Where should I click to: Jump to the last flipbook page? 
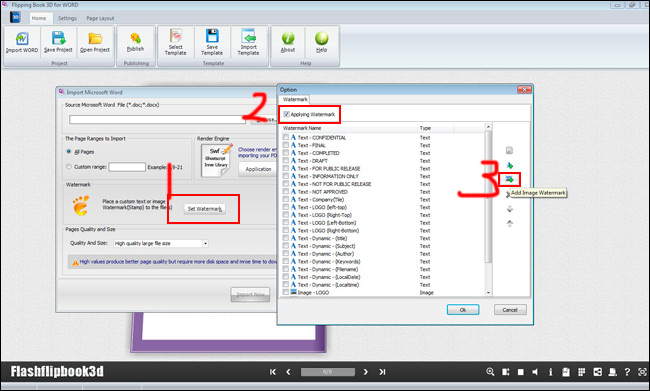pos(382,372)
